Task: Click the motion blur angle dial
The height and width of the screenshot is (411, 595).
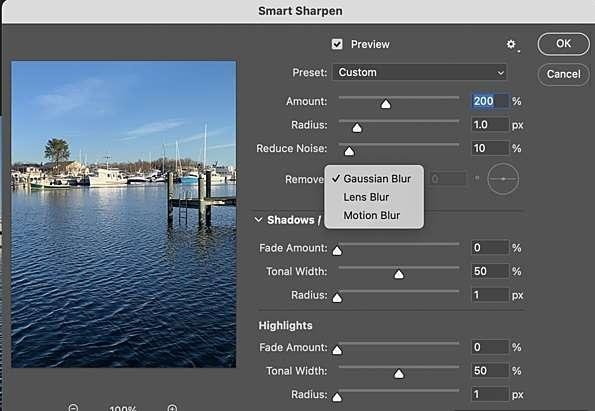Action: coord(503,179)
